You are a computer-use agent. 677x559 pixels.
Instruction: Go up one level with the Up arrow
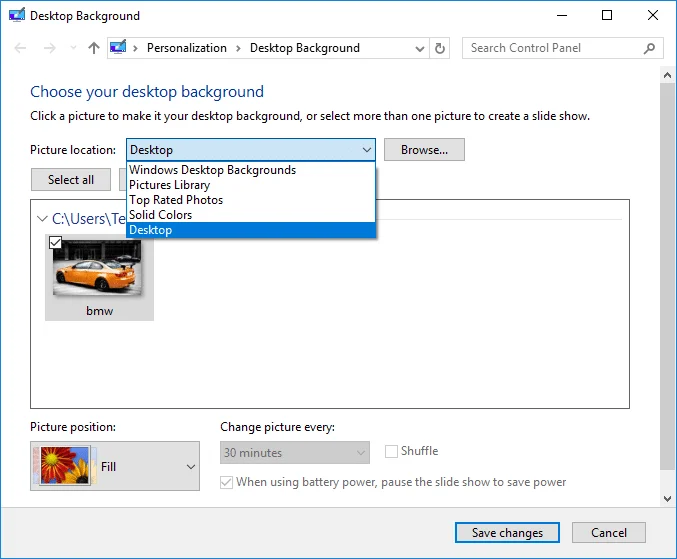click(94, 48)
